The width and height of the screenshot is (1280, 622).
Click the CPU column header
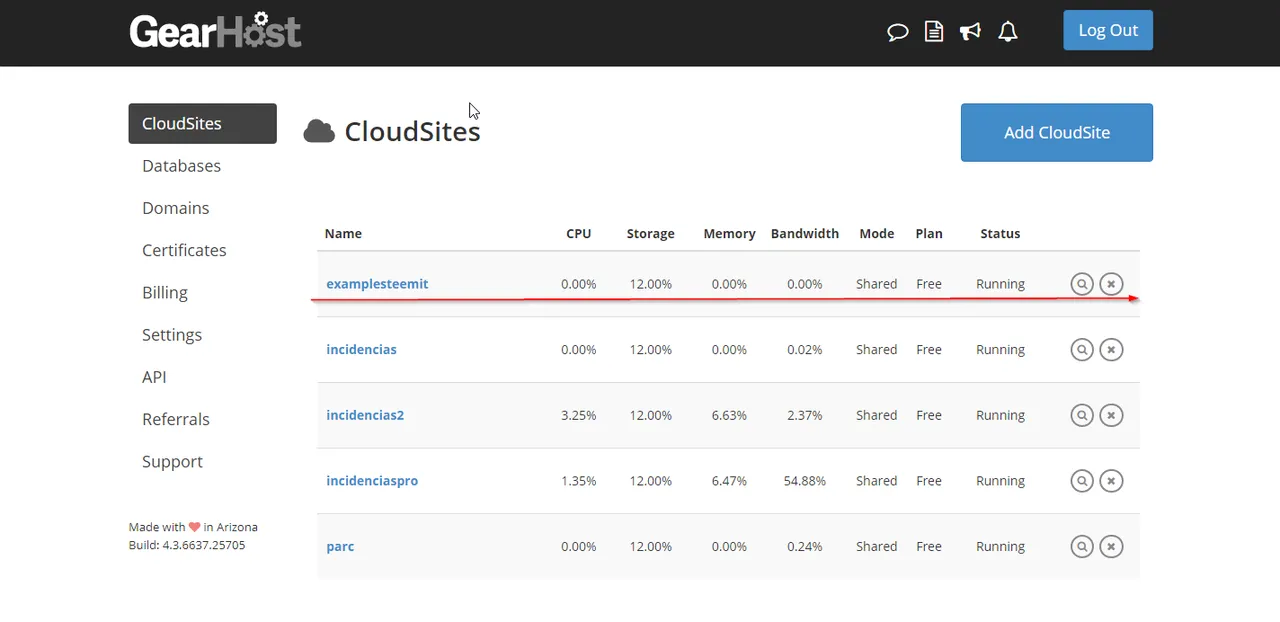point(578,234)
